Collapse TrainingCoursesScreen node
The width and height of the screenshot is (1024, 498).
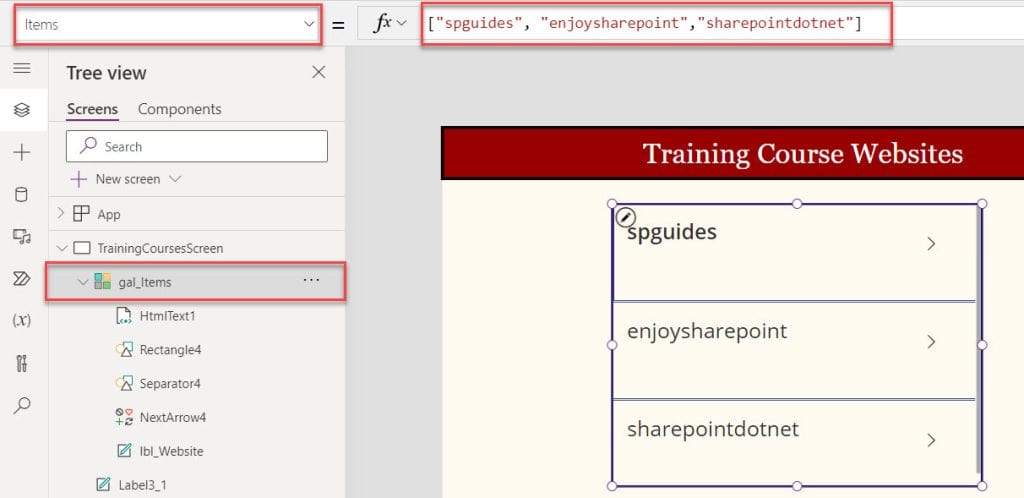point(62,248)
